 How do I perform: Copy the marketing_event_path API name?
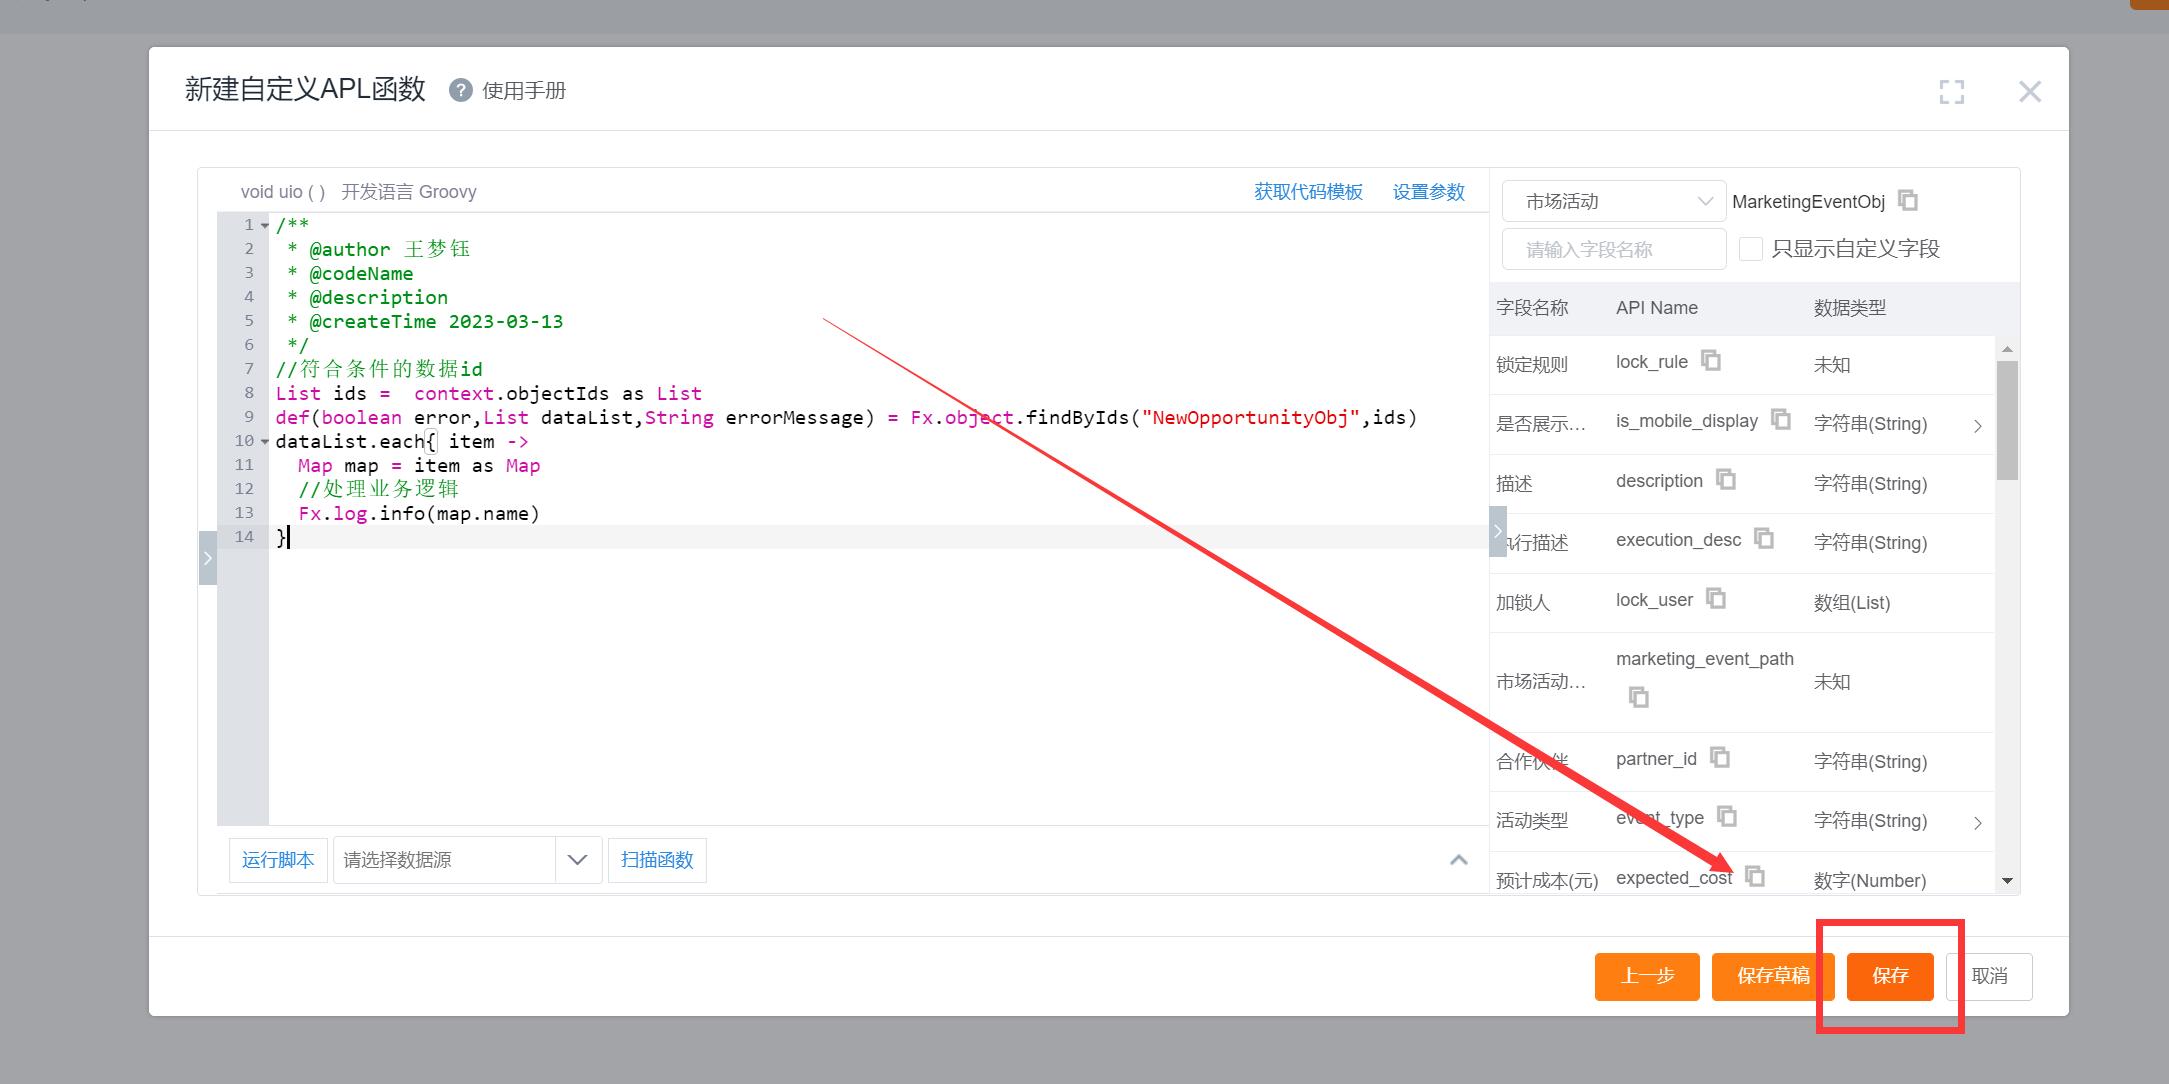(1638, 697)
